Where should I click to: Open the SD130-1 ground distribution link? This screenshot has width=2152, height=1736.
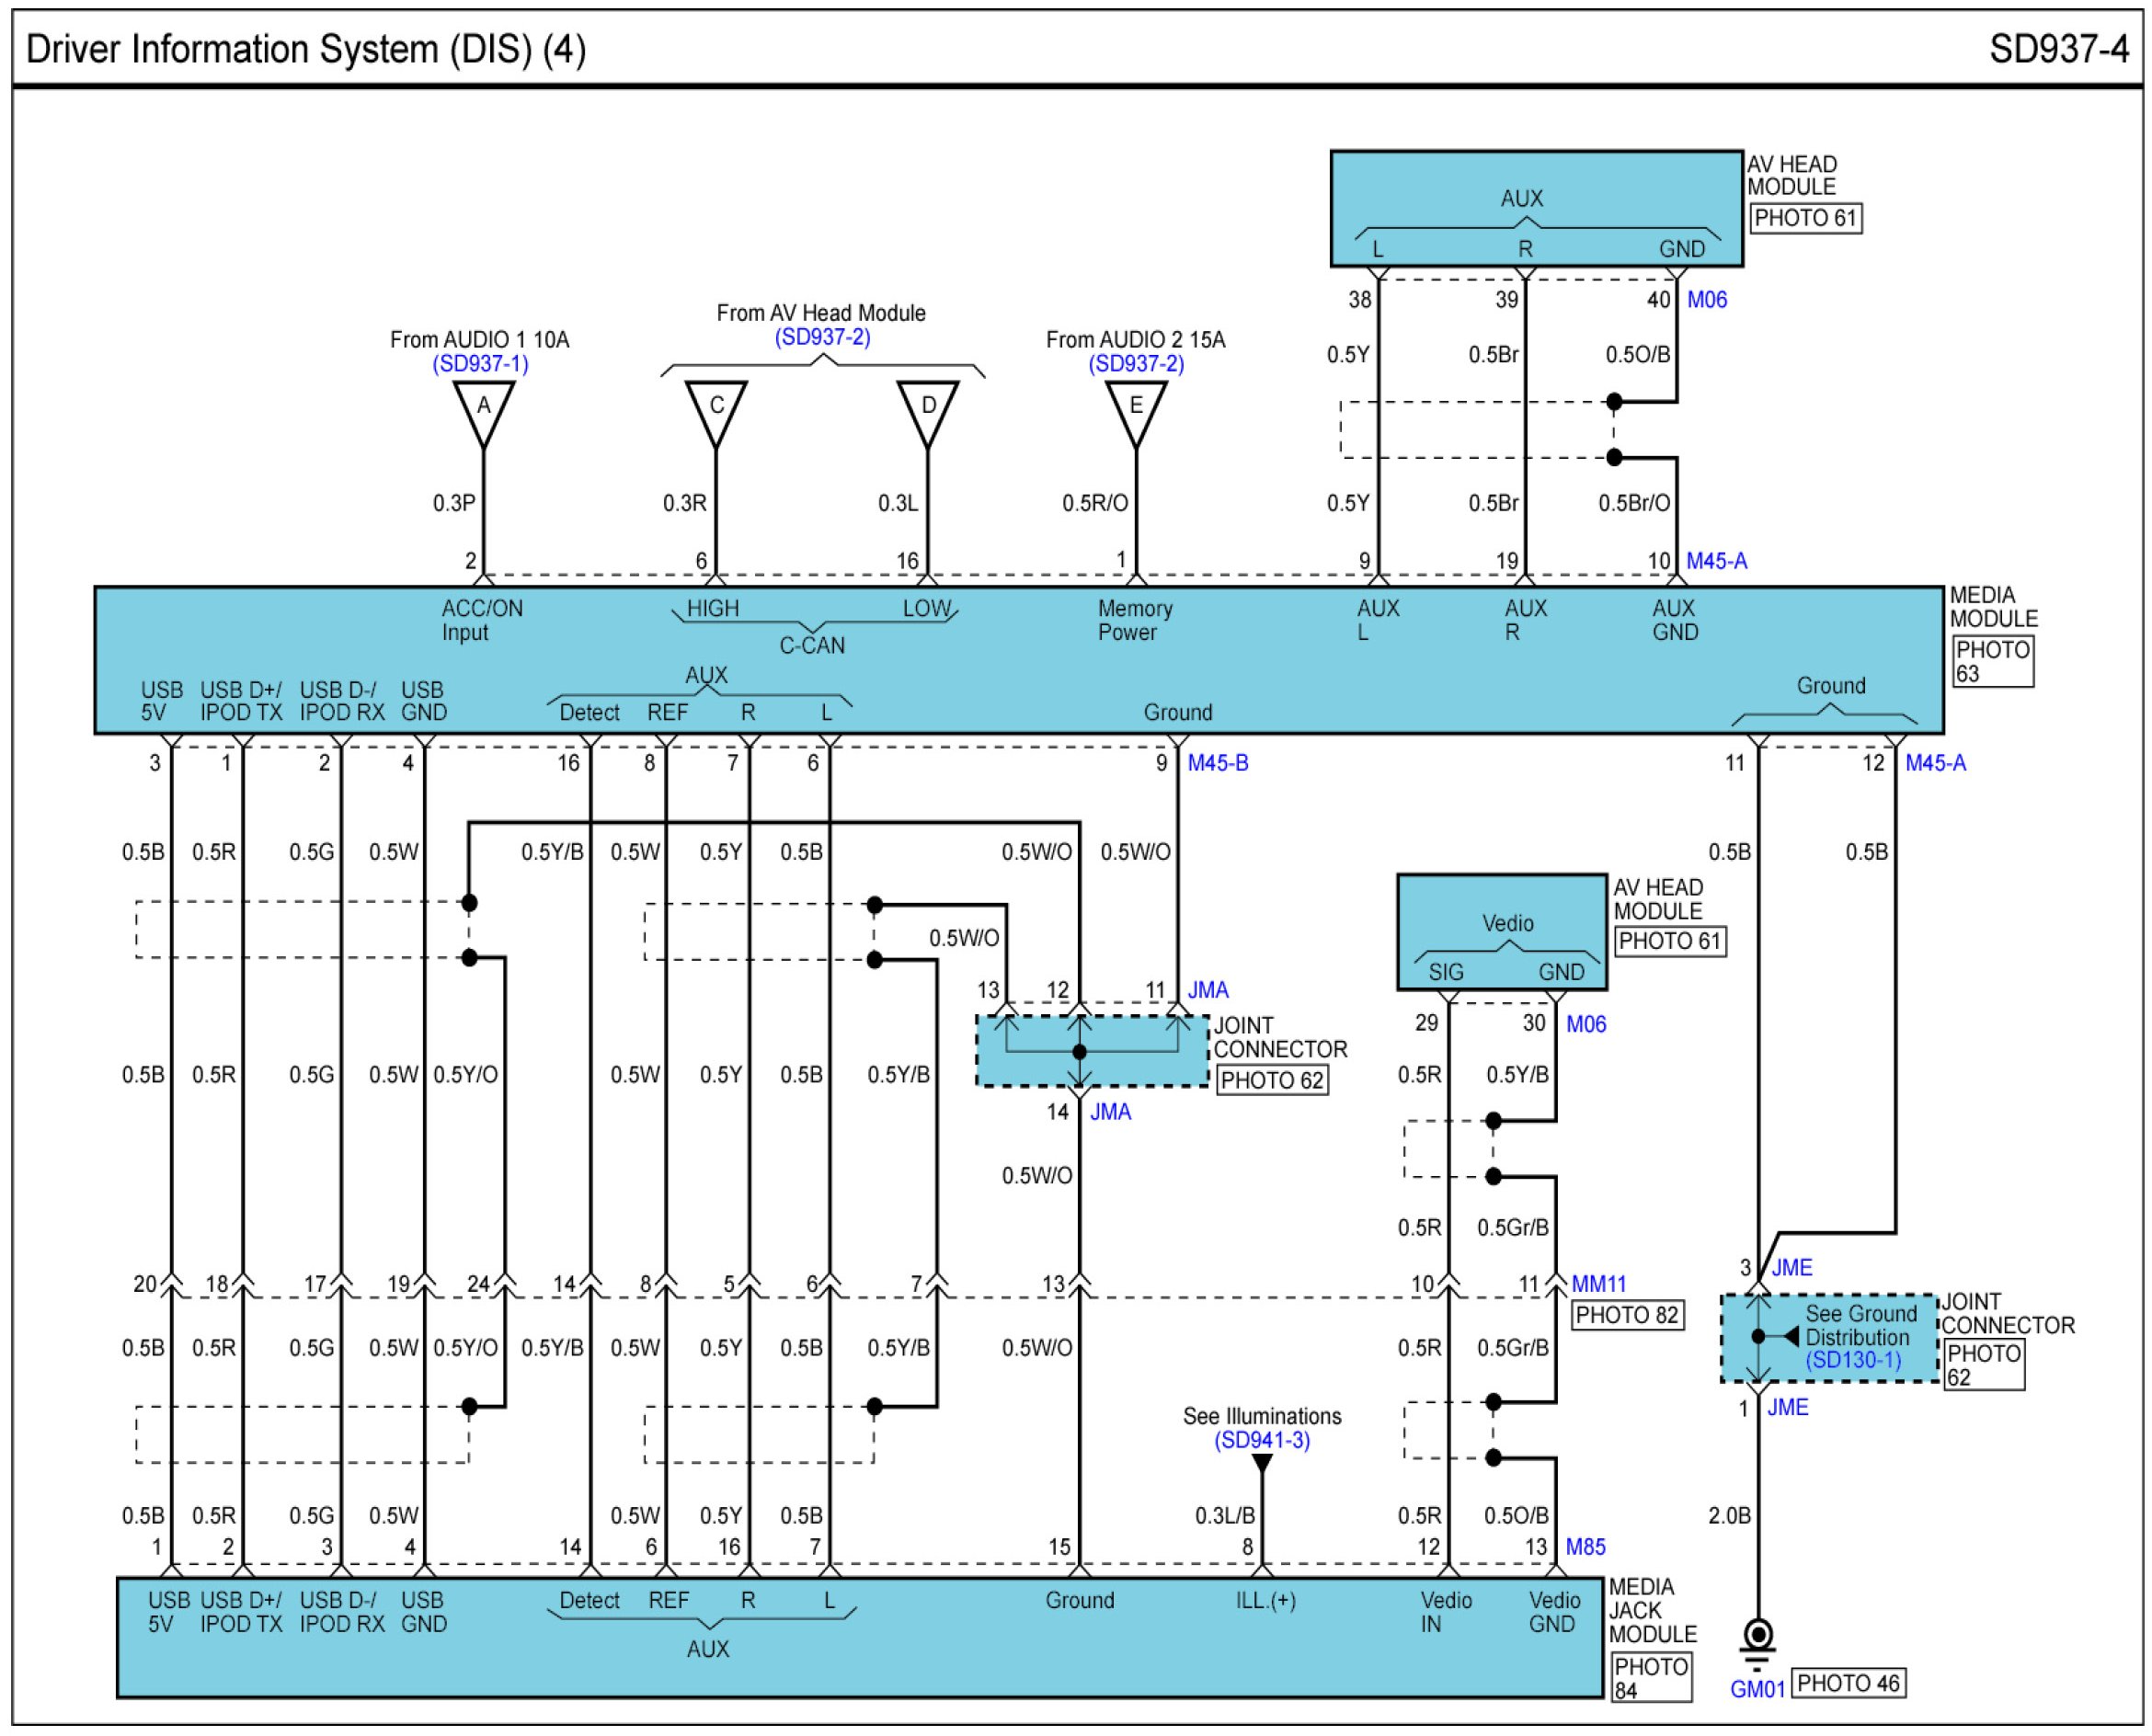1853,1360
